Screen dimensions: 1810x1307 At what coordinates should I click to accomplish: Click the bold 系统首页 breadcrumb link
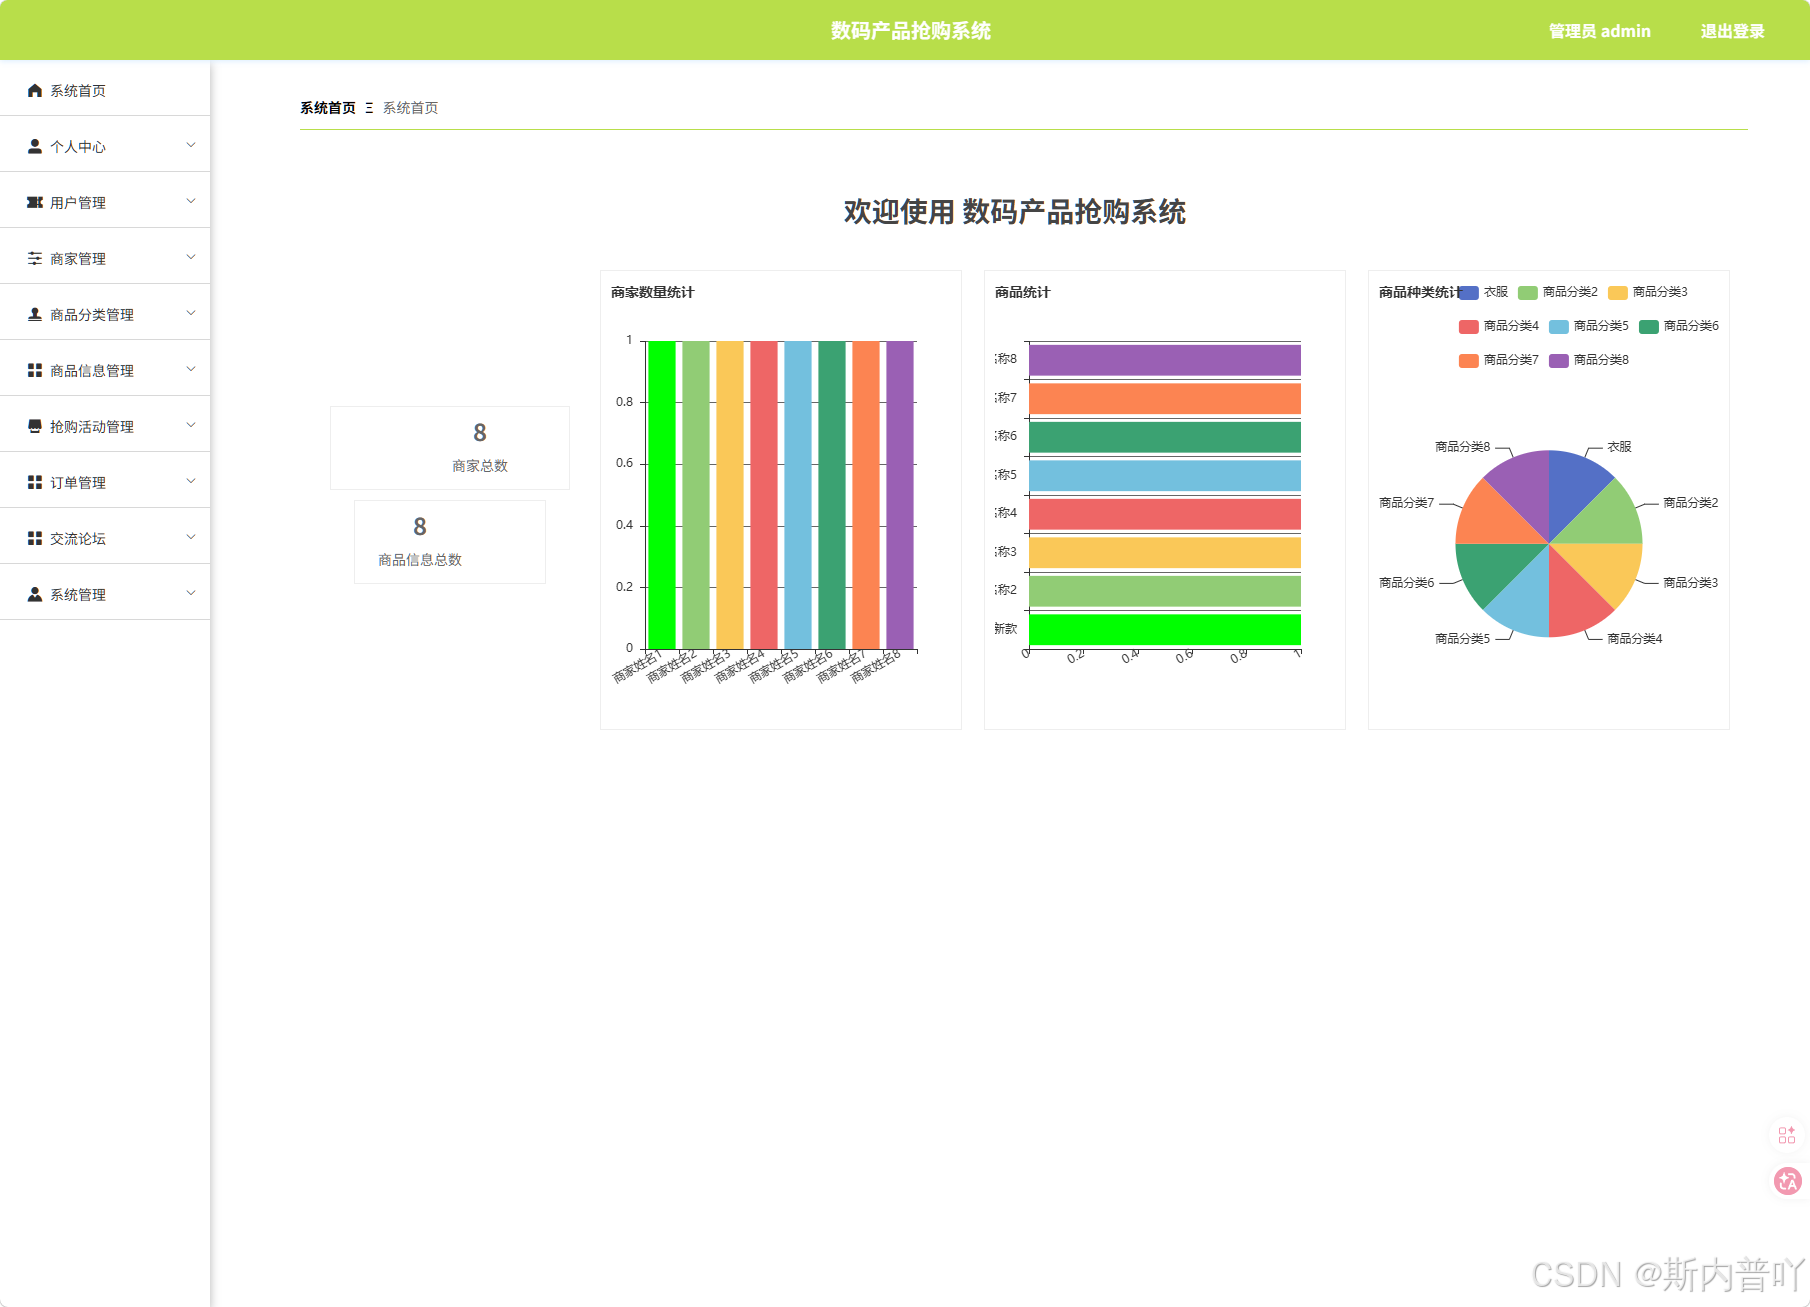click(x=328, y=108)
